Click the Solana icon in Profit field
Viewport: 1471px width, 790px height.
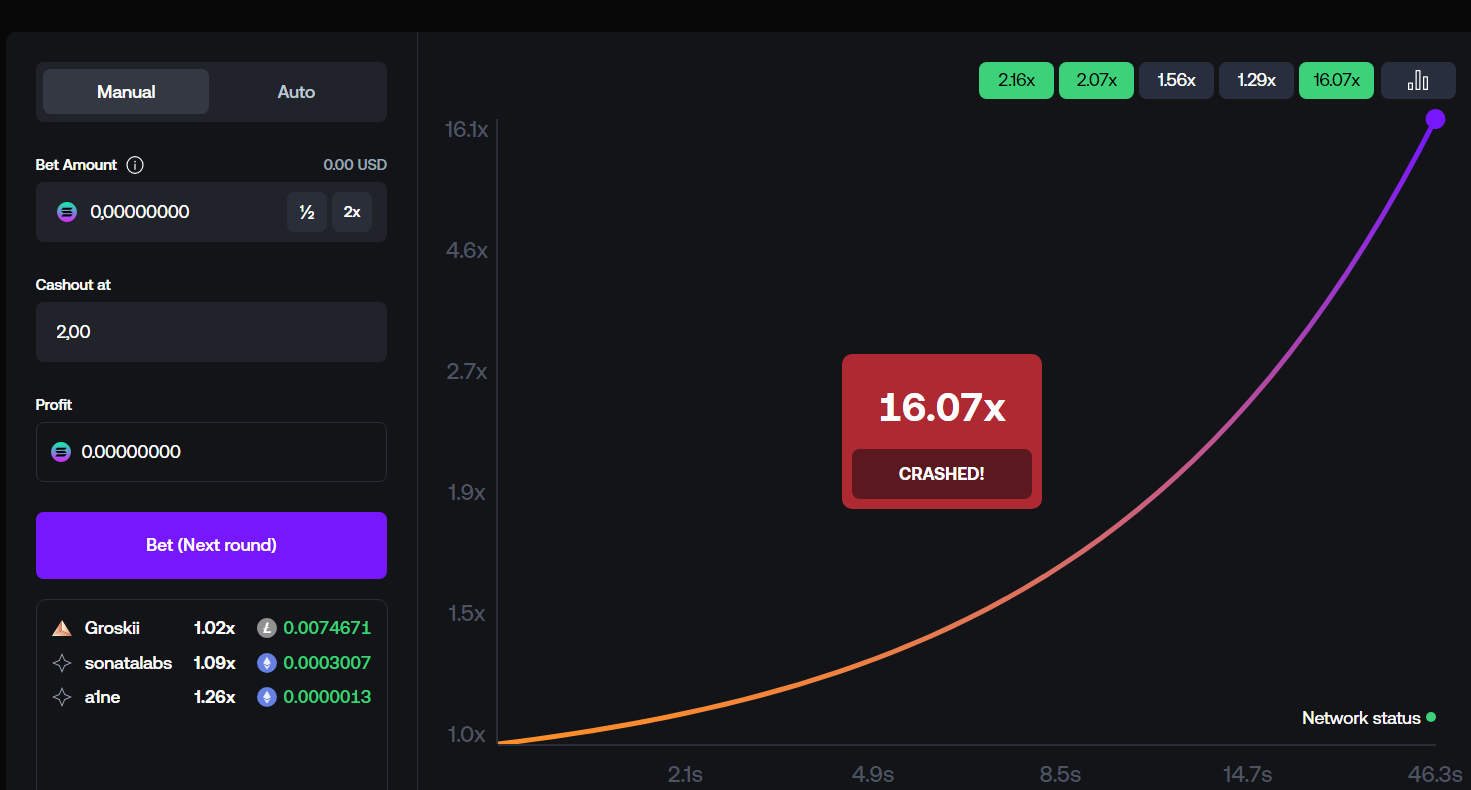click(x=61, y=452)
